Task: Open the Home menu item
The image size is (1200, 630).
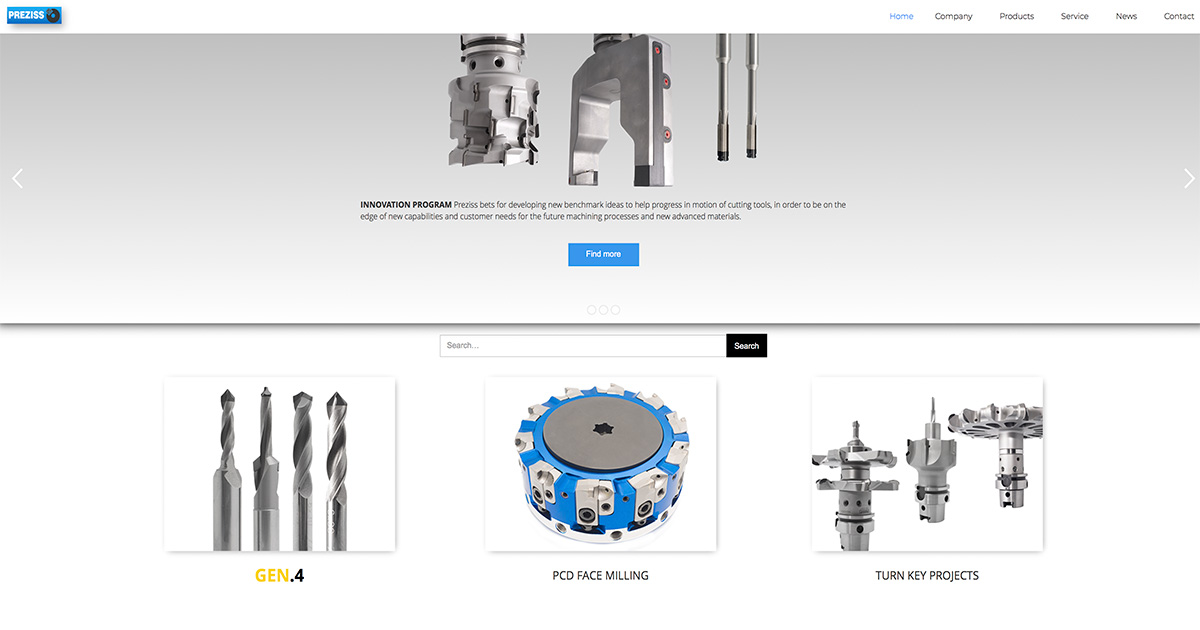Action: (x=901, y=16)
